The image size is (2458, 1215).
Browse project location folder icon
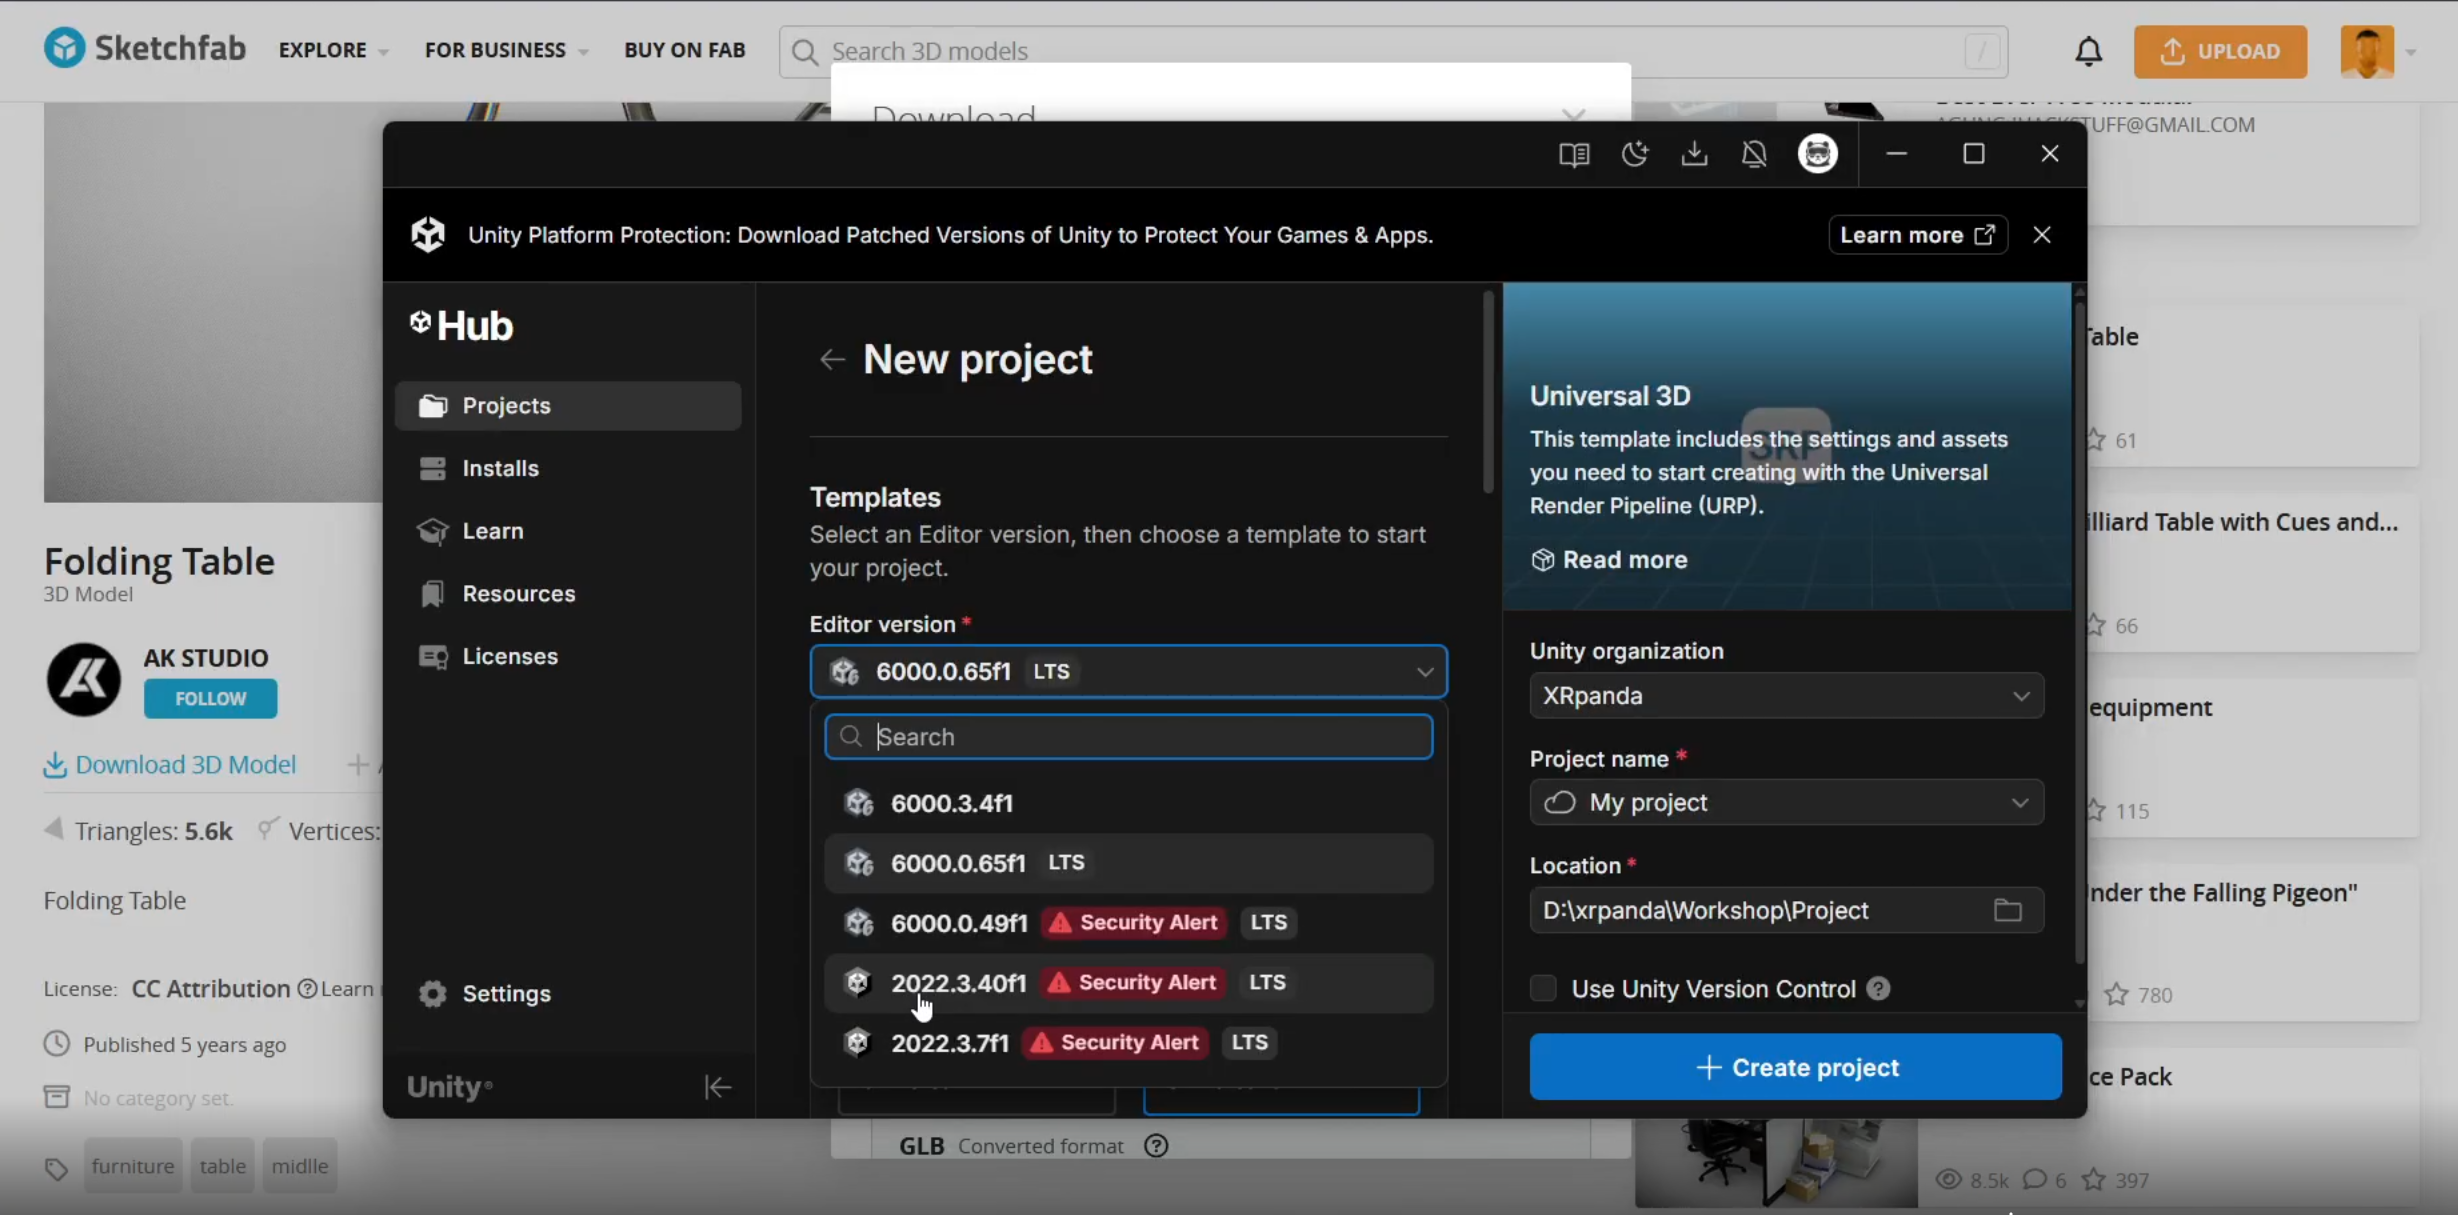[x=2007, y=910]
